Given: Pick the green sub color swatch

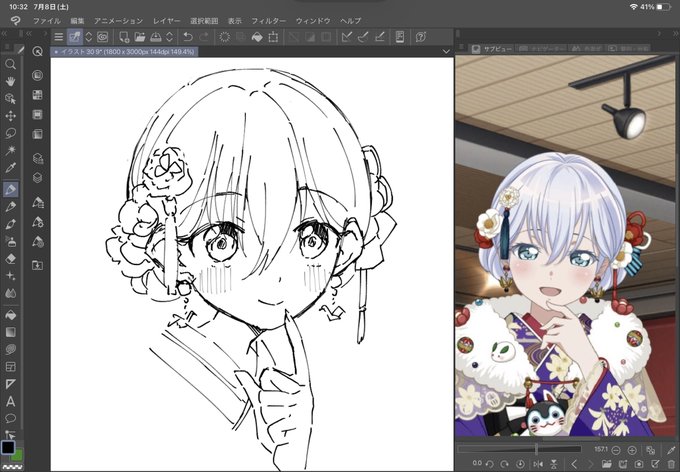Looking at the screenshot, I should click(x=19, y=456).
